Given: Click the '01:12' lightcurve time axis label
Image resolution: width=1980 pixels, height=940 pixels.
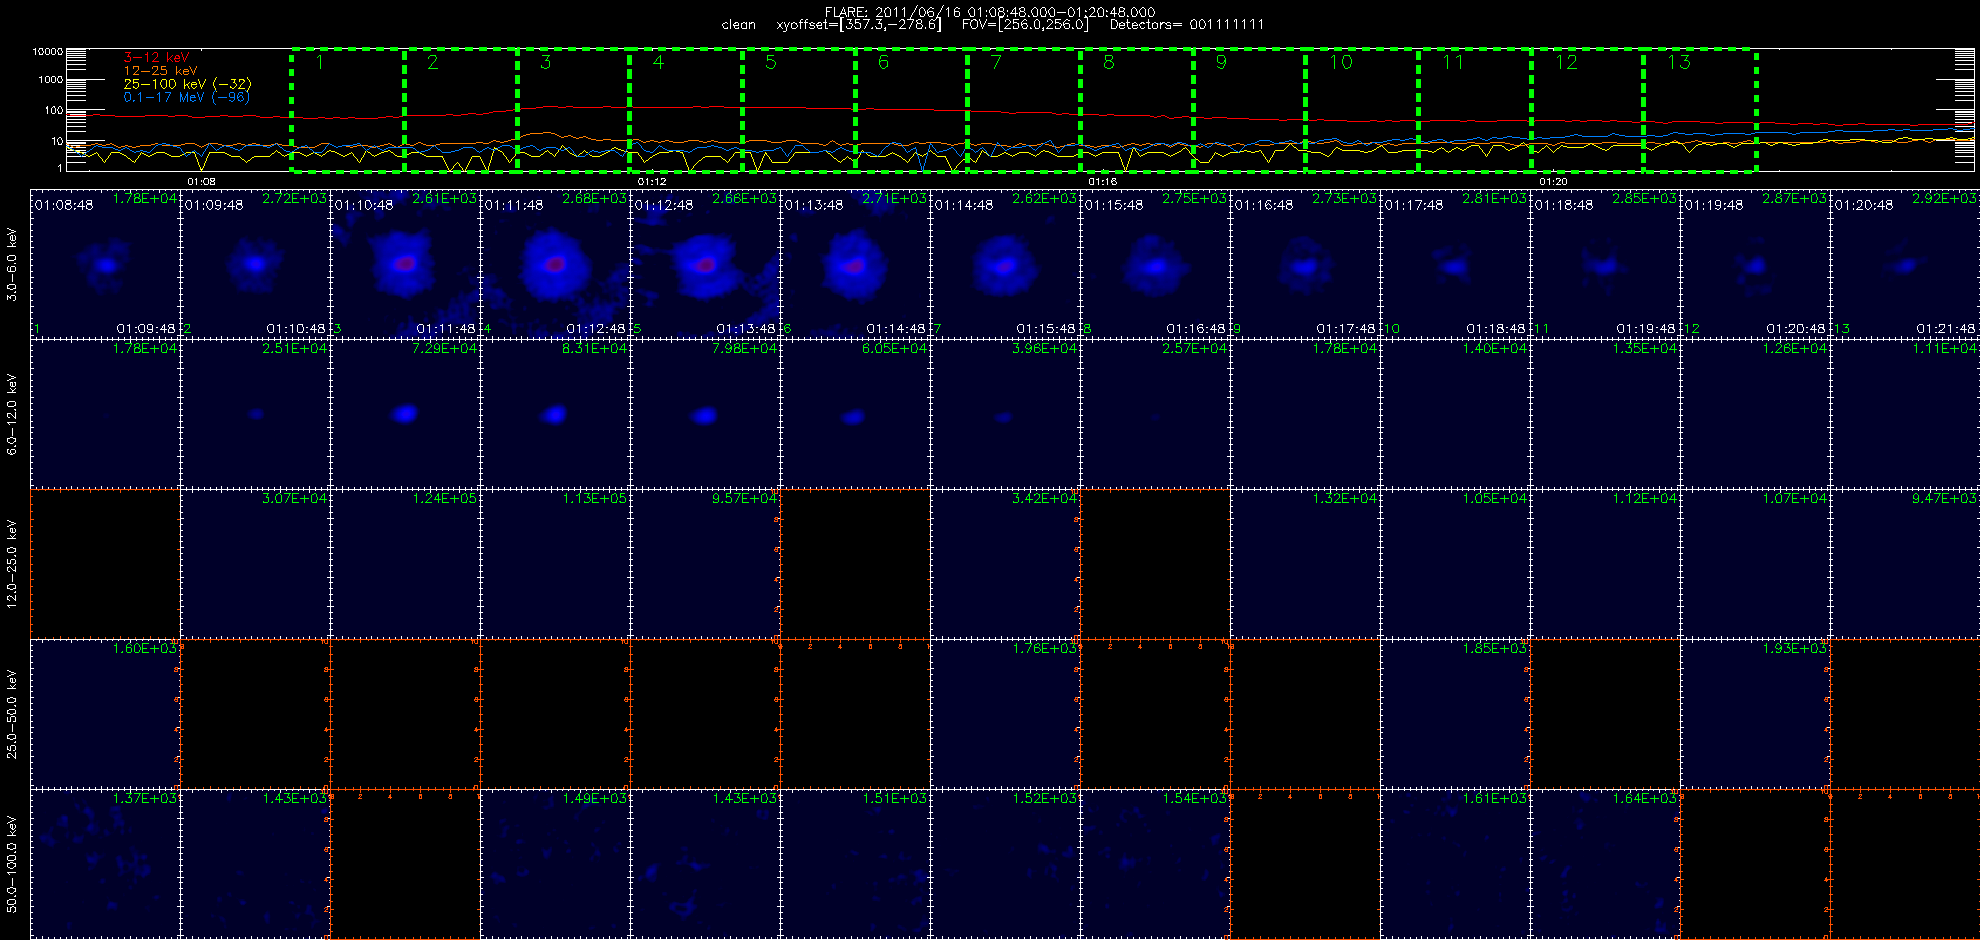Looking at the screenshot, I should point(652,182).
